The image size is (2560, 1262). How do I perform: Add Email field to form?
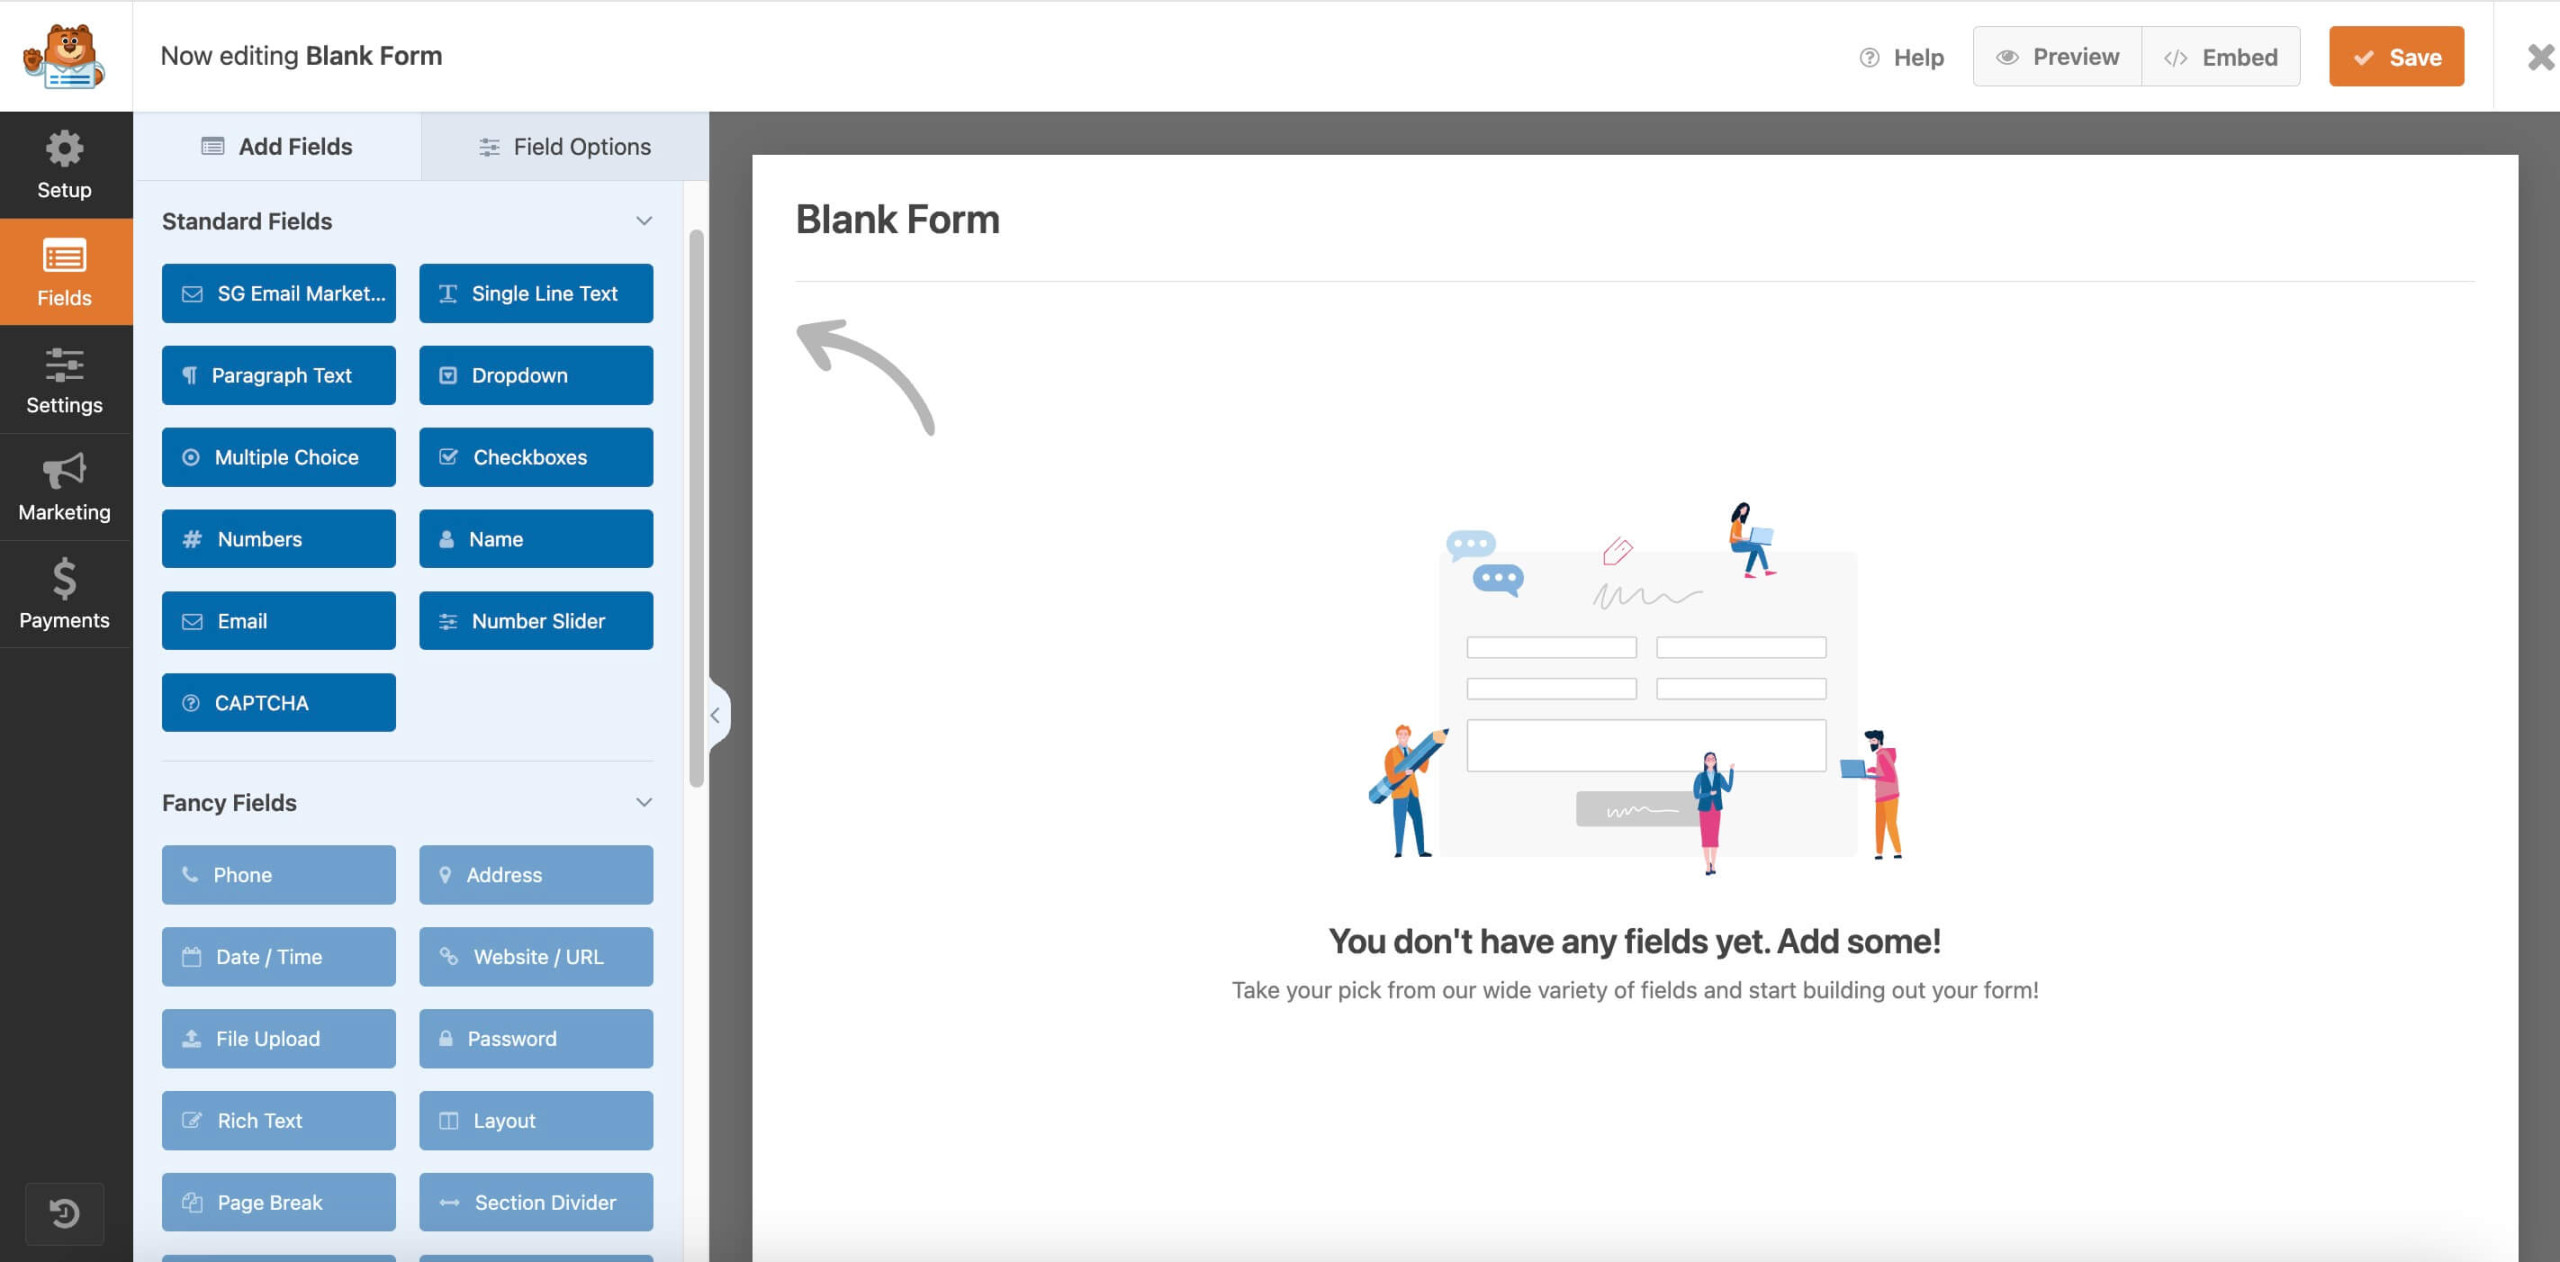pos(279,621)
